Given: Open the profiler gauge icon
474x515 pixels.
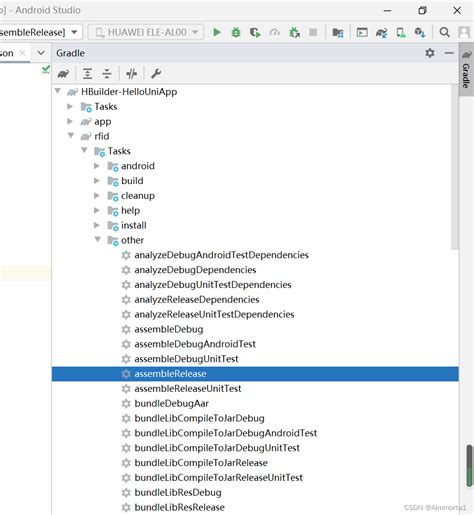Looking at the screenshot, I should pos(275,32).
